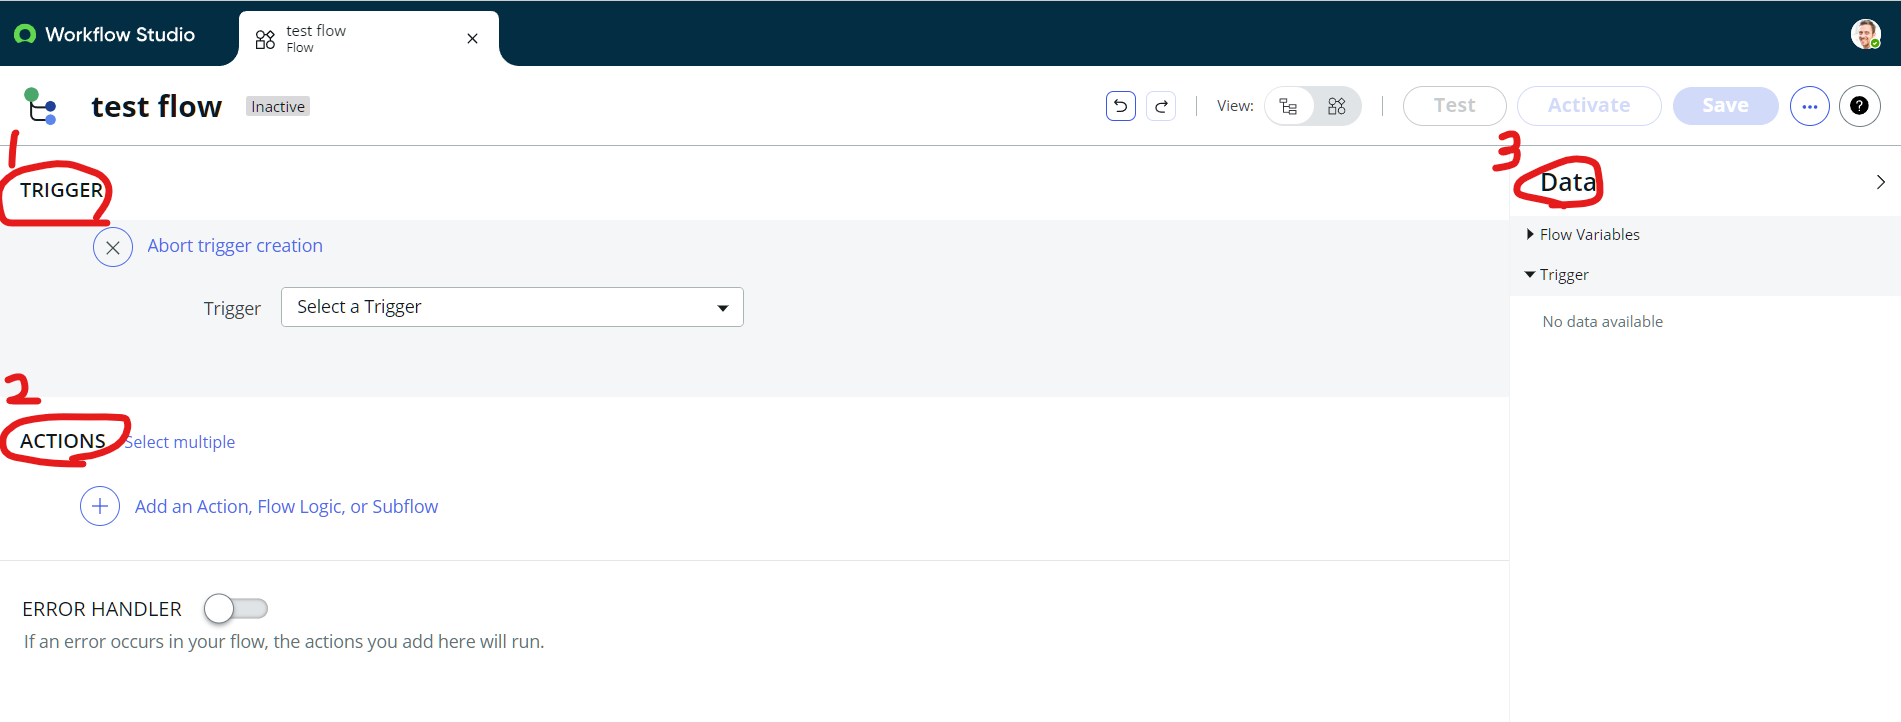The width and height of the screenshot is (1901, 722).
Task: Click the No data available text
Action: [1603, 322]
